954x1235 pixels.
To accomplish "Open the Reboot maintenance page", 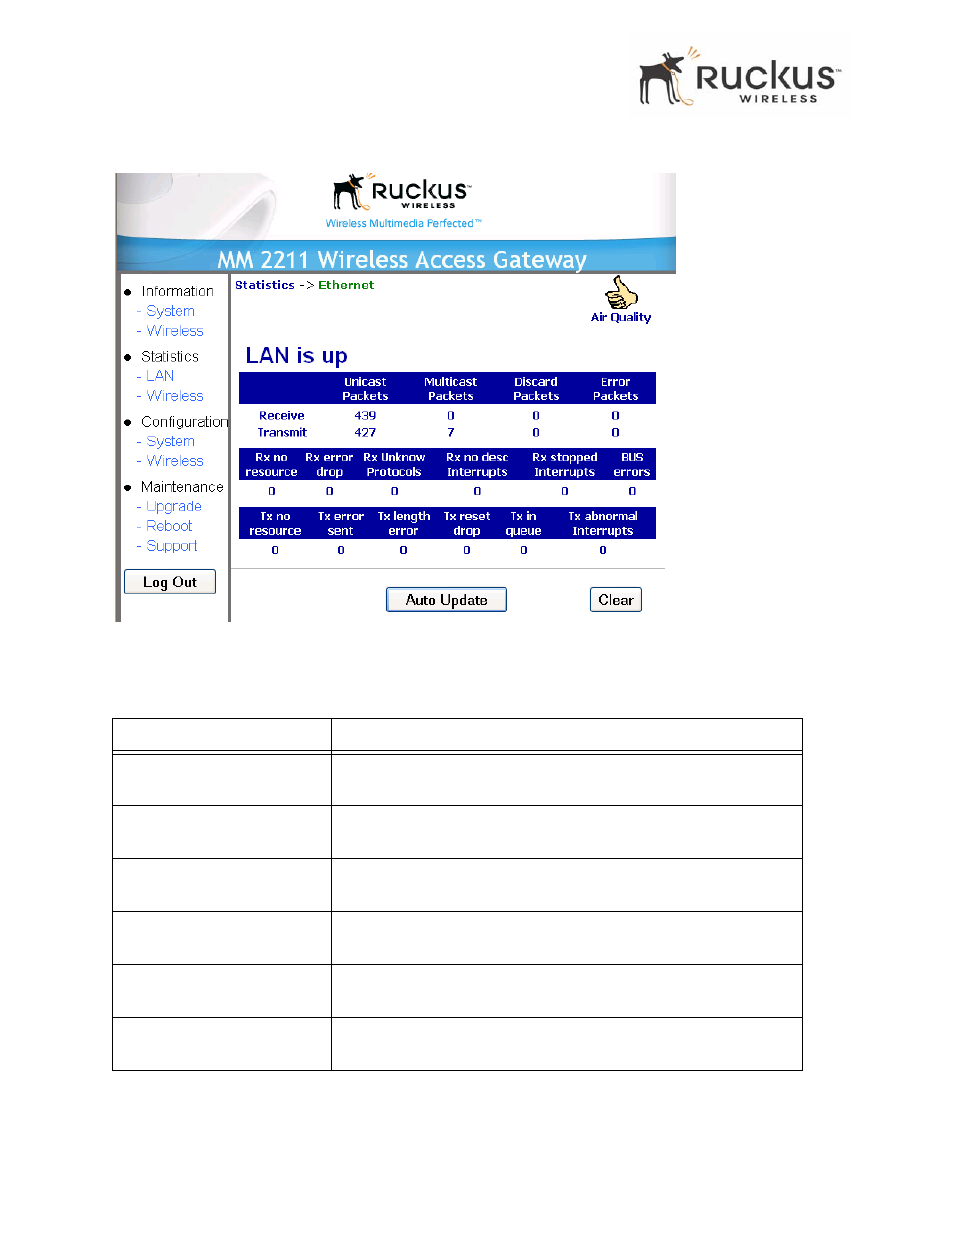I will point(169,526).
